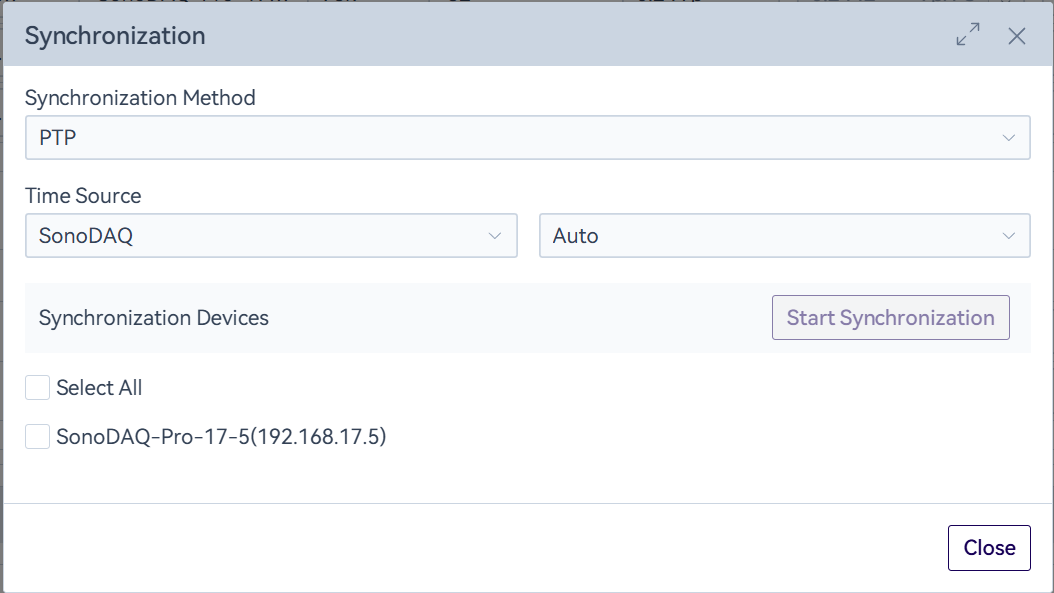Click the Synchronization Devices section heading
The image size is (1054, 593).
pos(154,318)
